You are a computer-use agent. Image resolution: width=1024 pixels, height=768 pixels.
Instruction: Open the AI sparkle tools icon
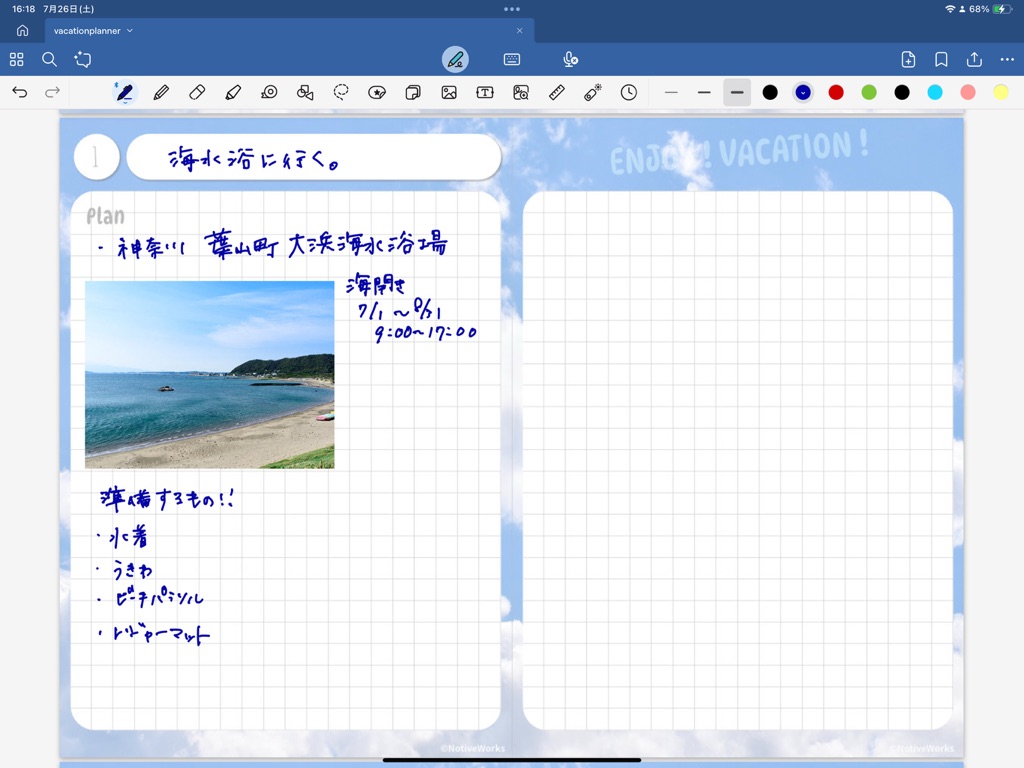click(83, 59)
